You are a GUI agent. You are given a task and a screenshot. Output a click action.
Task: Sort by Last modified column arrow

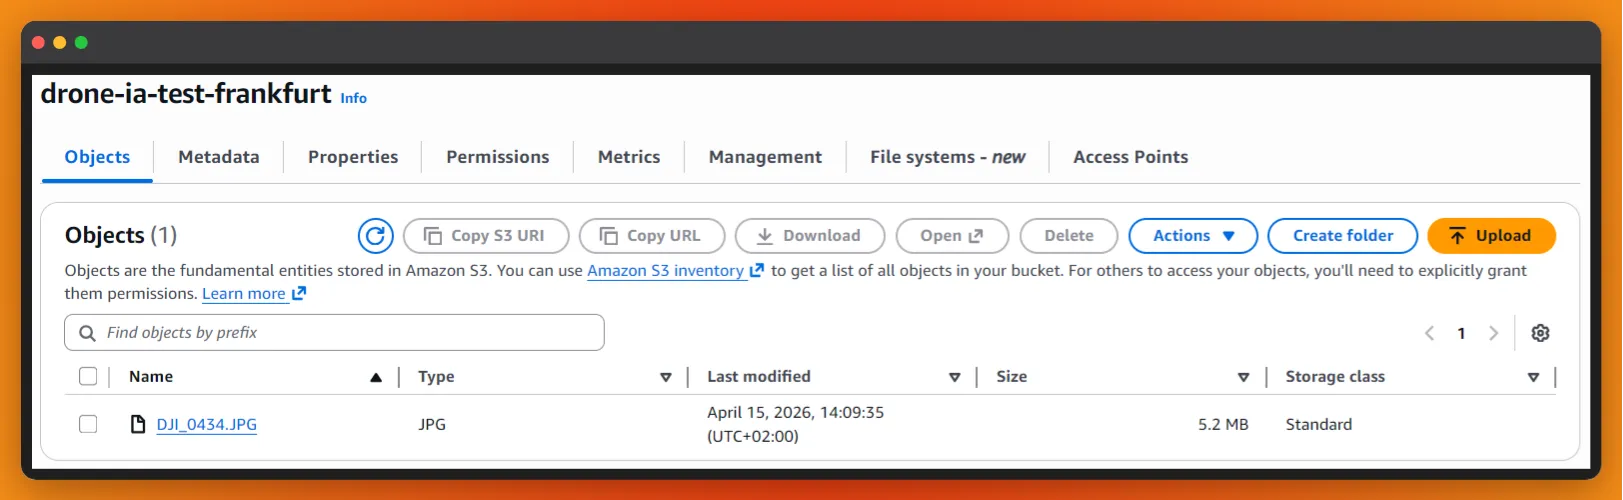pos(955,377)
